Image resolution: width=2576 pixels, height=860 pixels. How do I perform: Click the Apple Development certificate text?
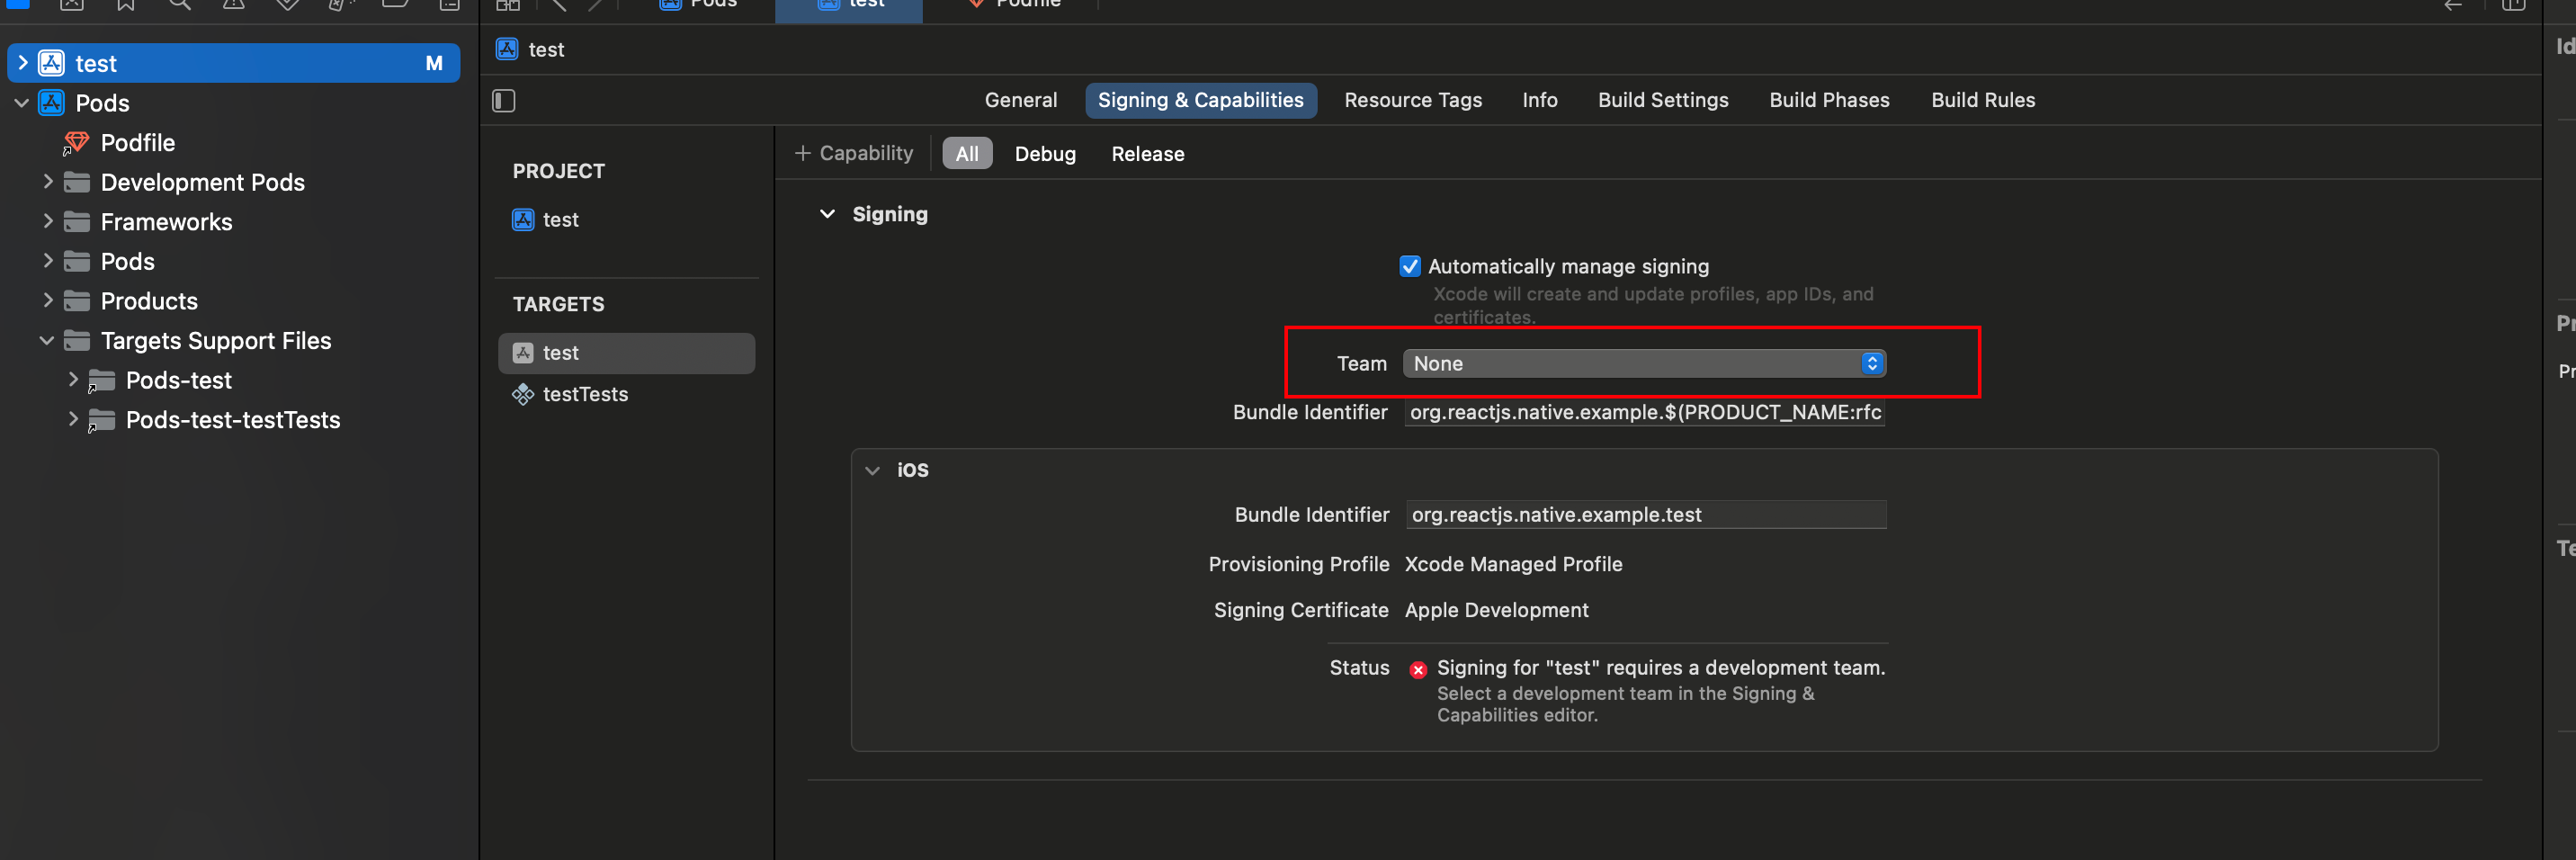pyautogui.click(x=1496, y=610)
